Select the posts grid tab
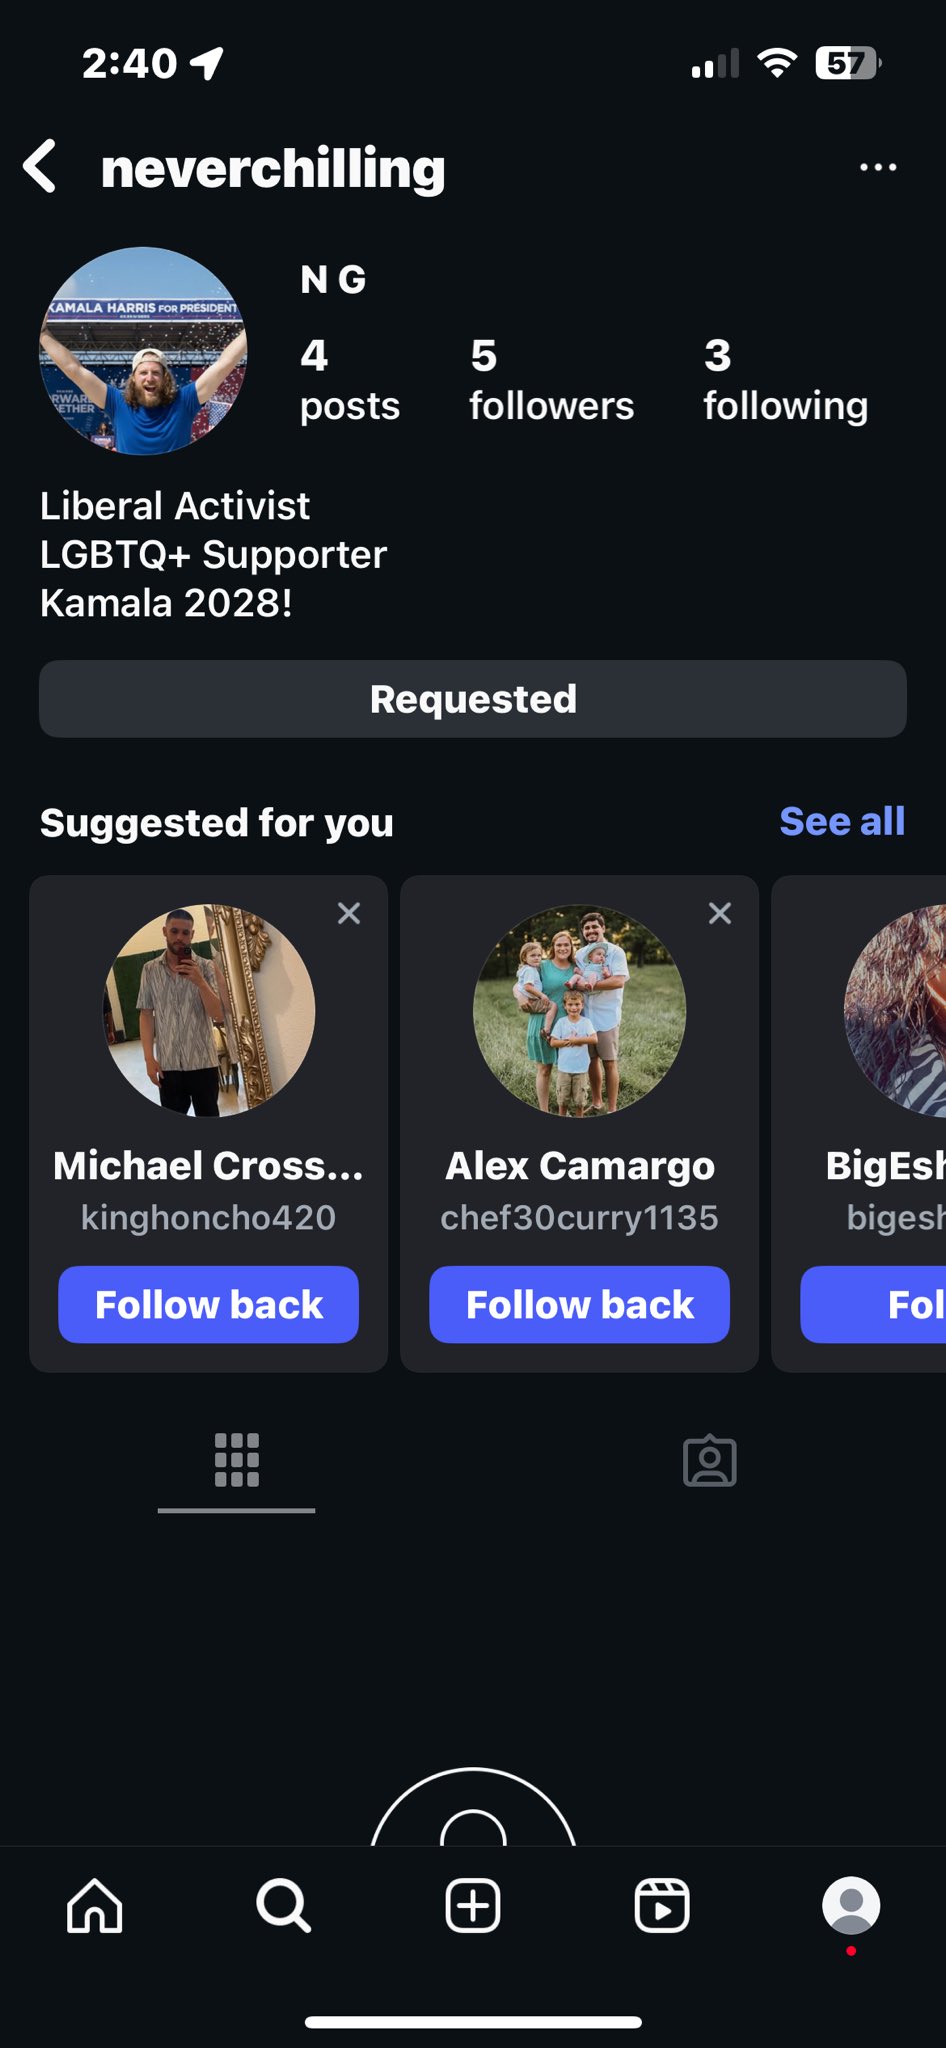Image resolution: width=946 pixels, height=2048 pixels. [x=237, y=1461]
